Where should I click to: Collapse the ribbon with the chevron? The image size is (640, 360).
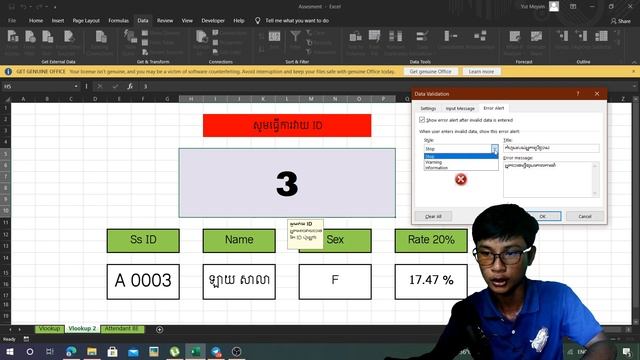[634, 62]
